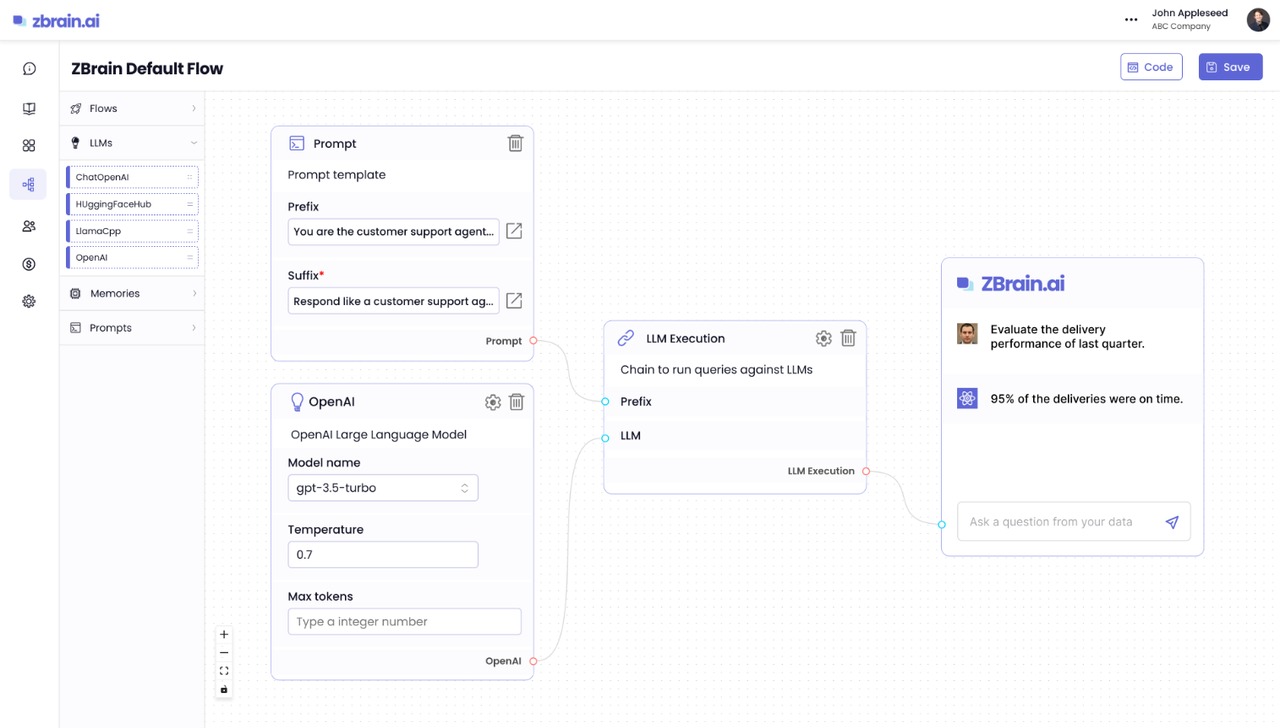Open the book/knowledge icon in left sidebar

point(29,108)
